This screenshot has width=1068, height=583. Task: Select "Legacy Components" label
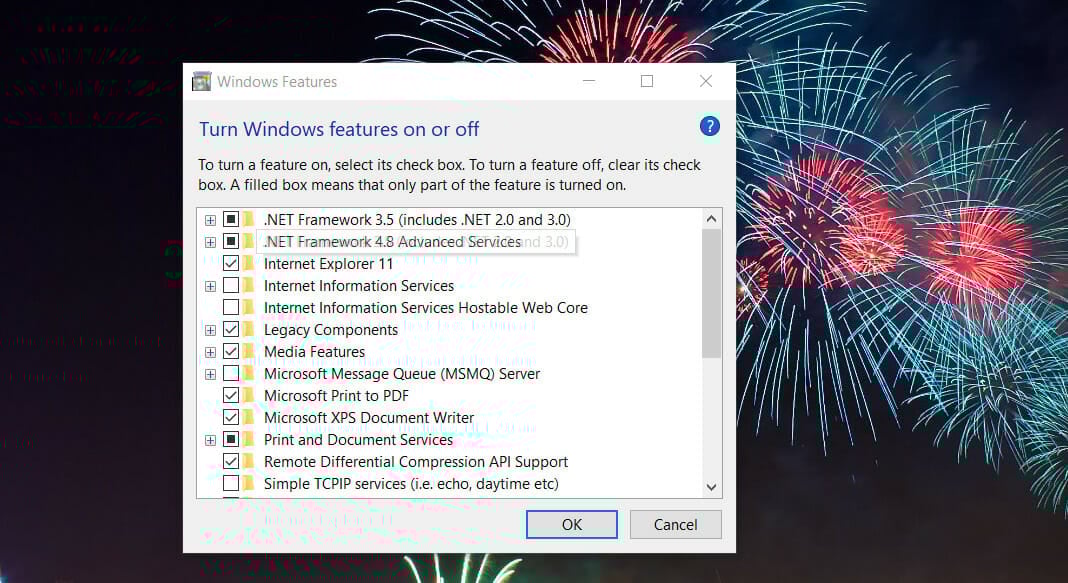coord(330,330)
